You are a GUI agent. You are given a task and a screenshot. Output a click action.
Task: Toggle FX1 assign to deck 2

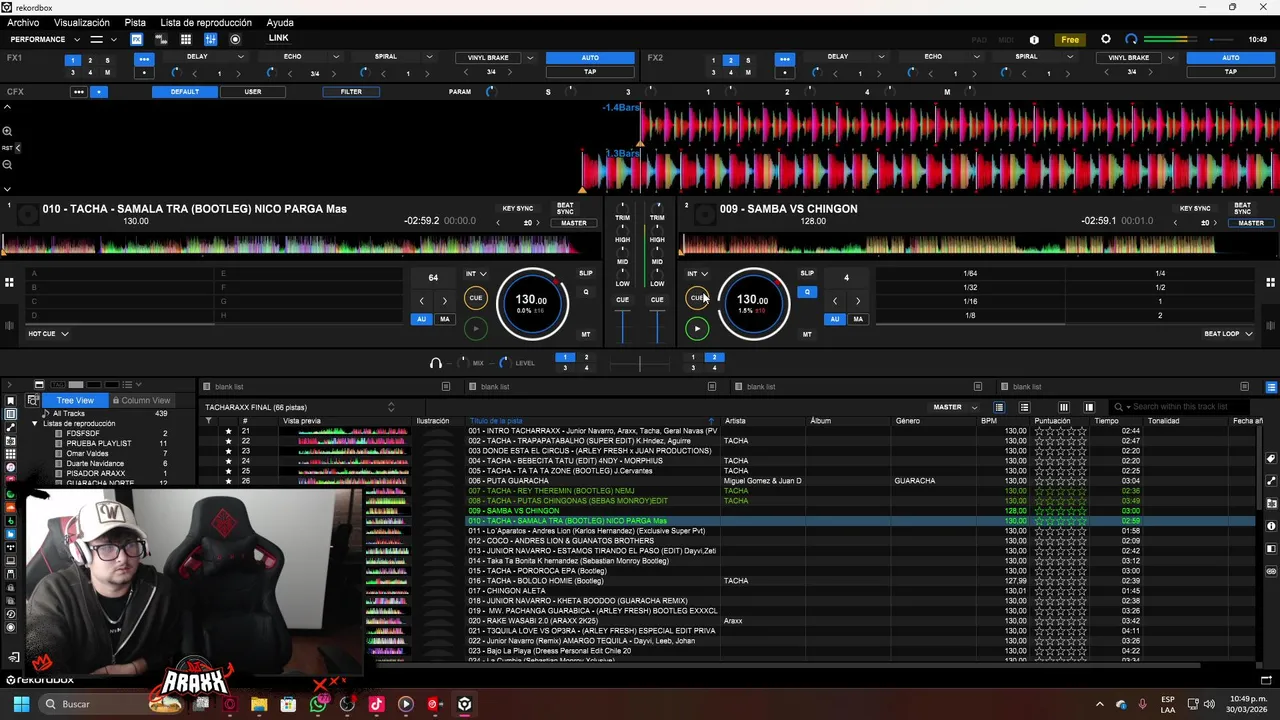point(90,60)
